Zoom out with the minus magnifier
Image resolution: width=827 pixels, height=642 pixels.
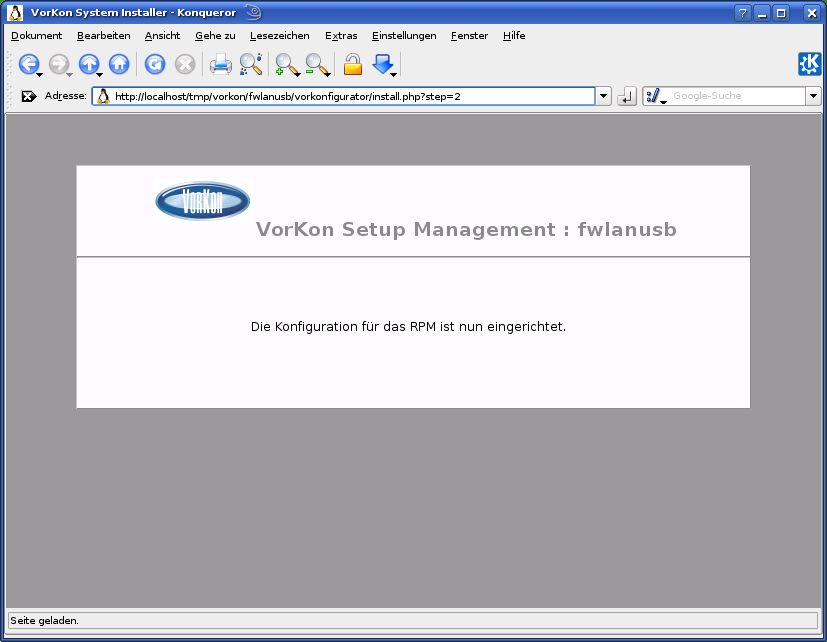click(x=316, y=64)
